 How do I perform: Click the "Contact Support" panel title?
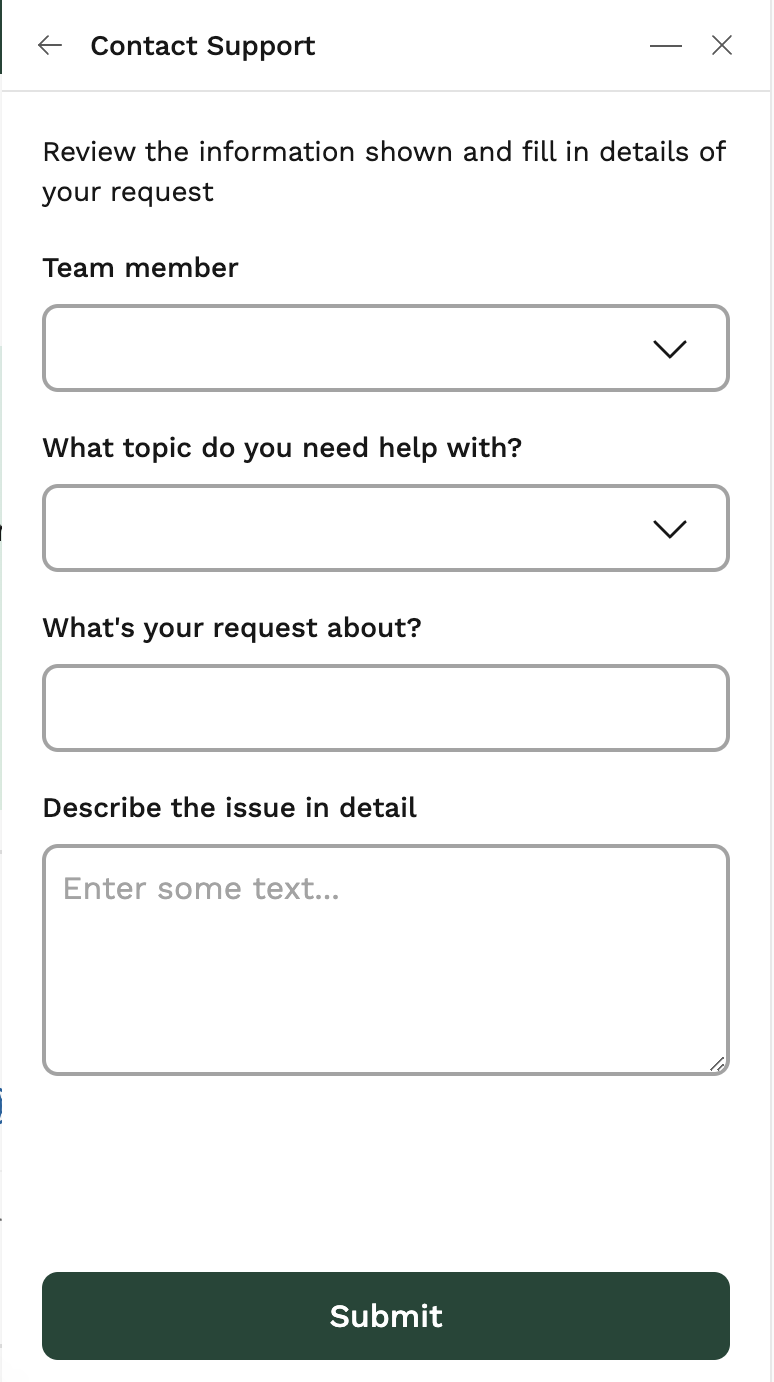click(203, 46)
